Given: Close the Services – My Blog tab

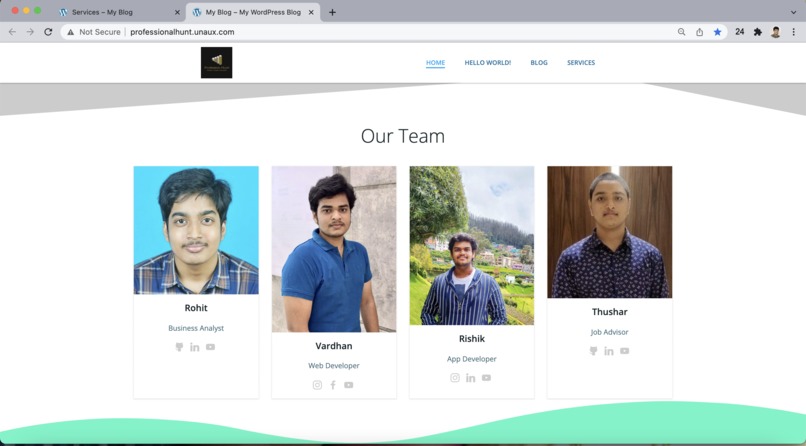Looking at the screenshot, I should click(x=177, y=12).
